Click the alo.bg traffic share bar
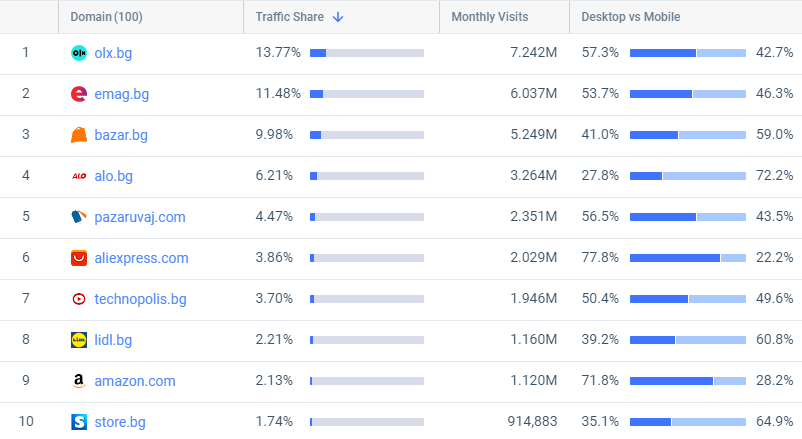802x439 pixels. pyautogui.click(x=367, y=175)
